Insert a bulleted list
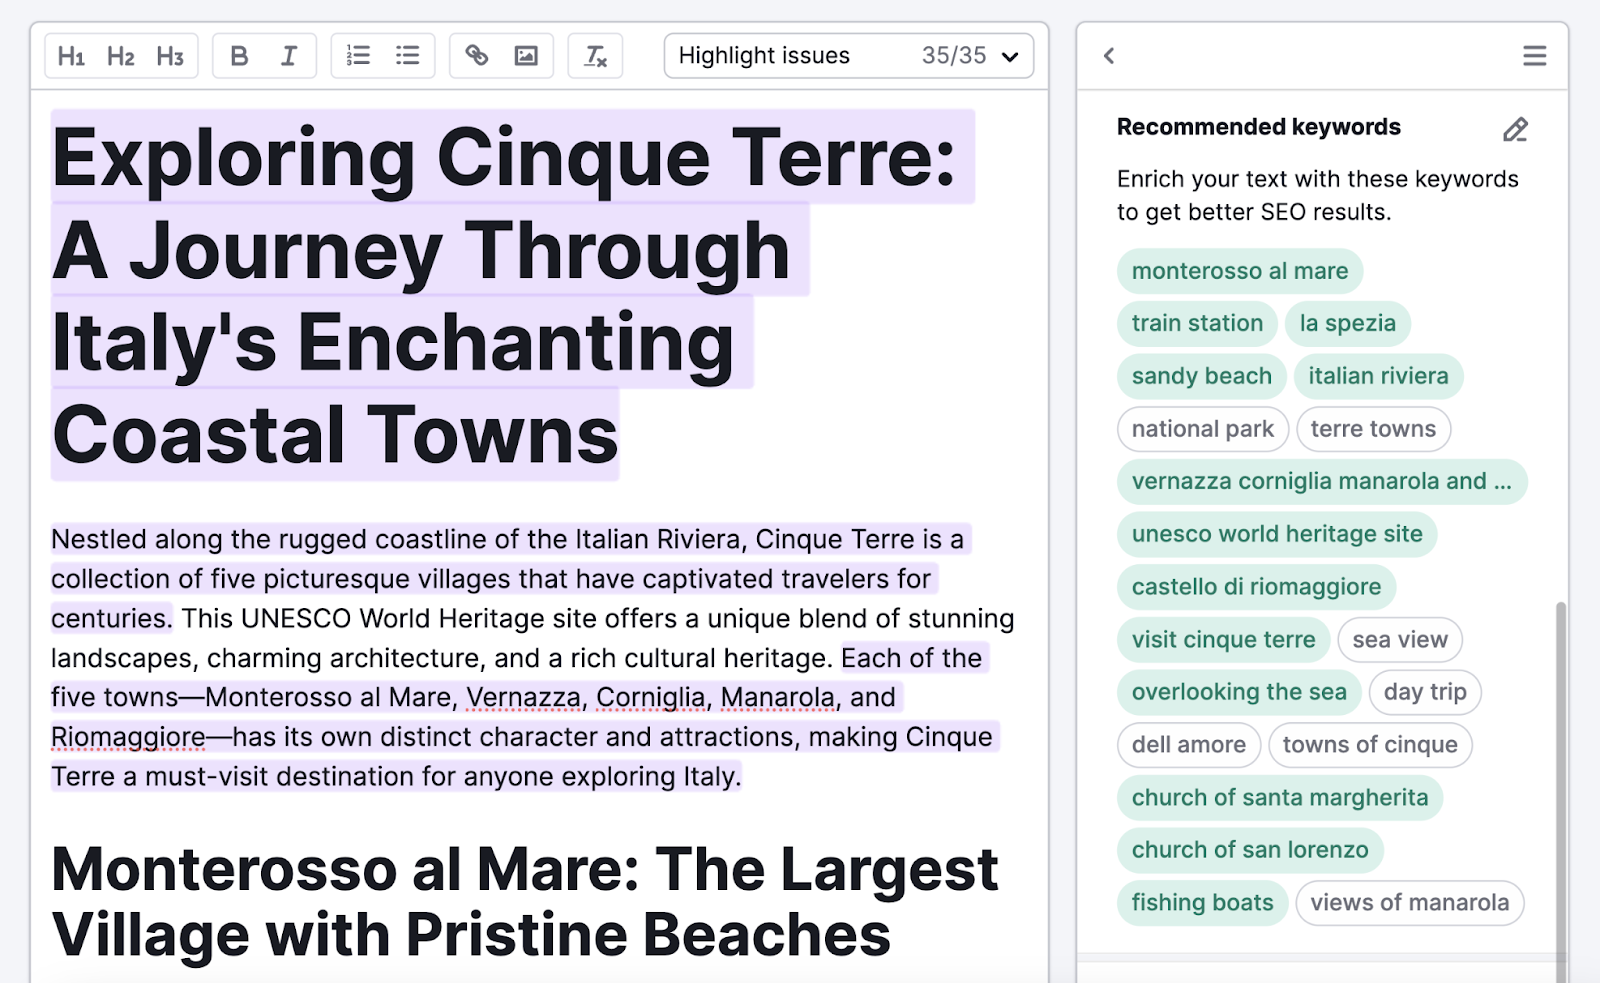Viewport: 1600px width, 983px height. pos(407,56)
